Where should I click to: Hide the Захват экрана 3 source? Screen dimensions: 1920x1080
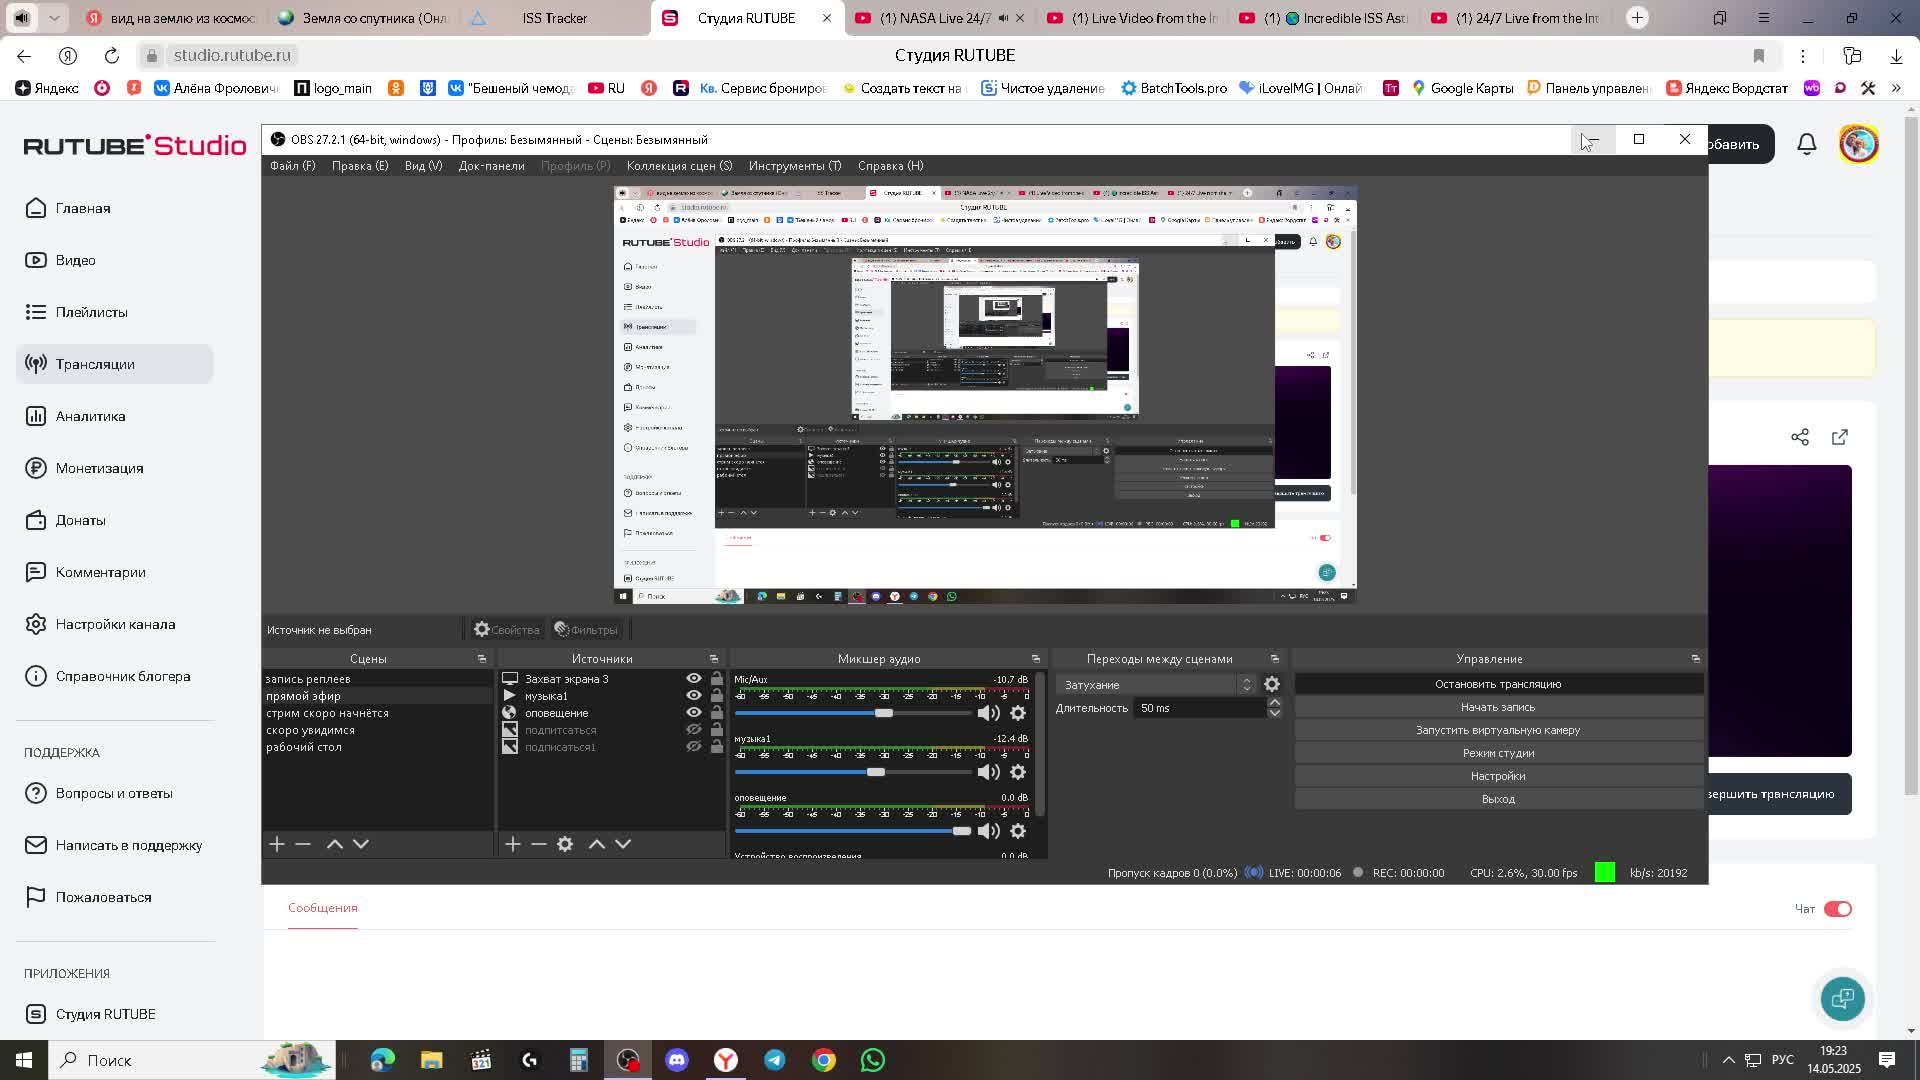693,679
